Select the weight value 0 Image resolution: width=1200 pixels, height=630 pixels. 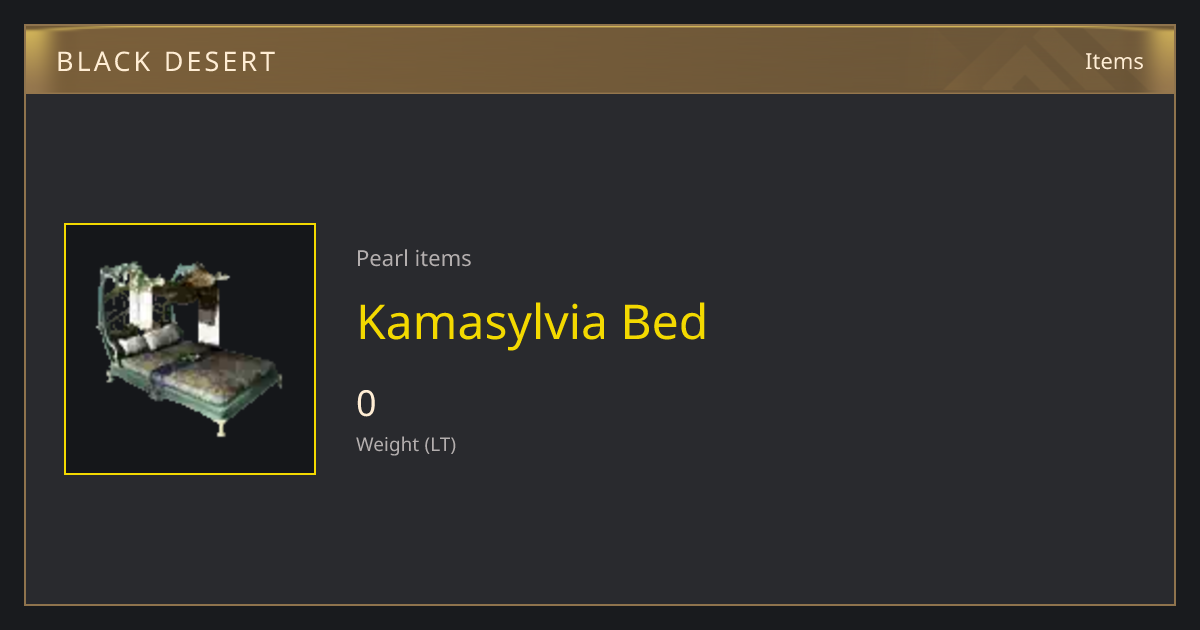(x=366, y=404)
